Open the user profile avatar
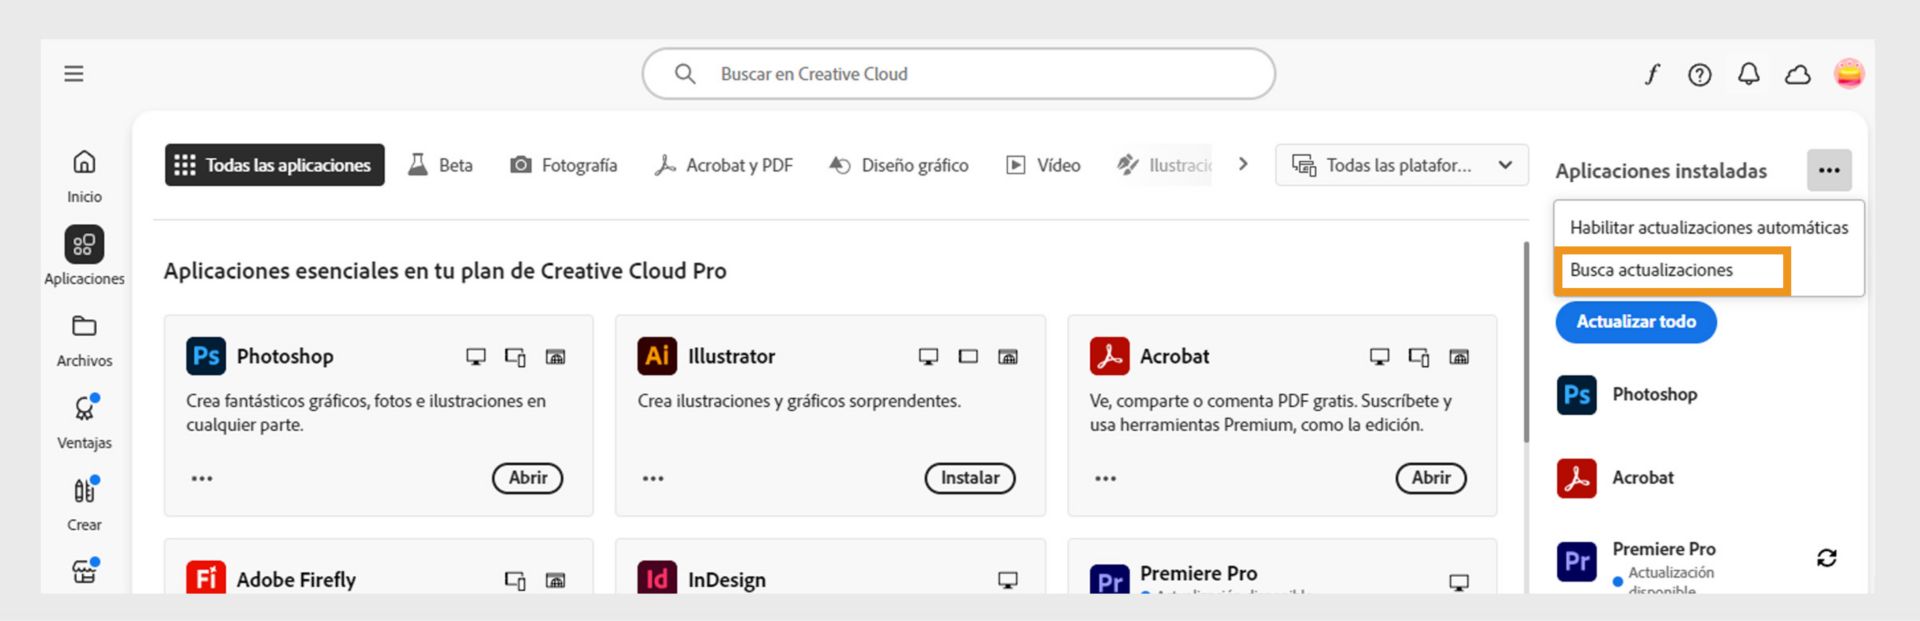 click(x=1848, y=74)
